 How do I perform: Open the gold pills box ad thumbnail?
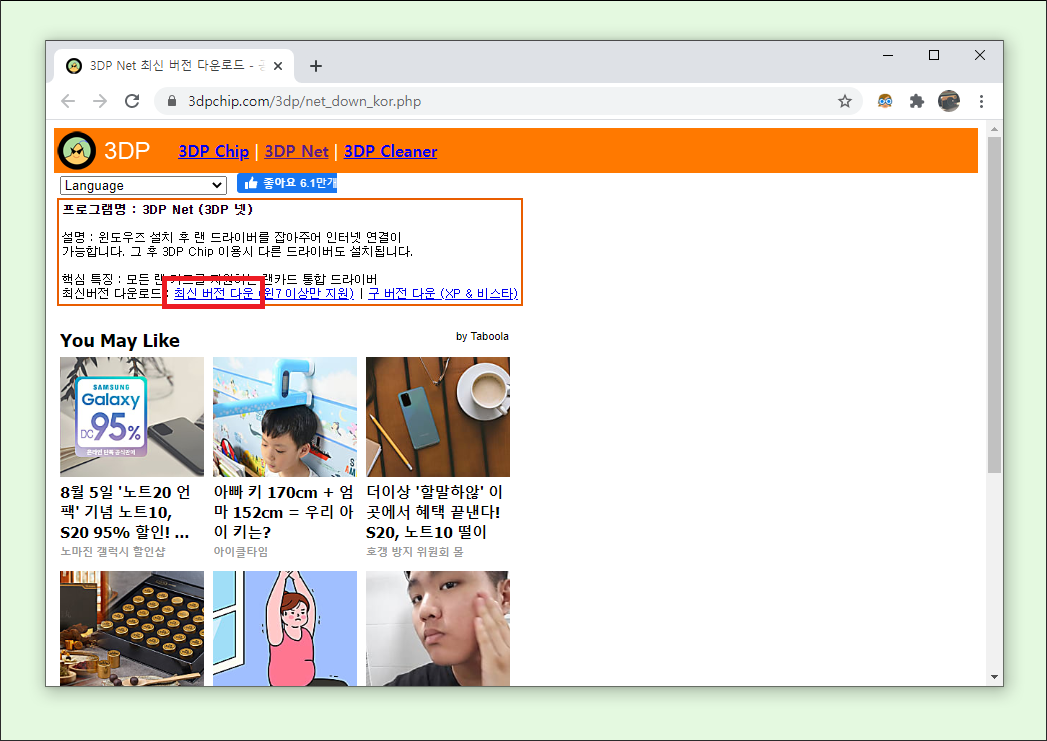coord(132,628)
